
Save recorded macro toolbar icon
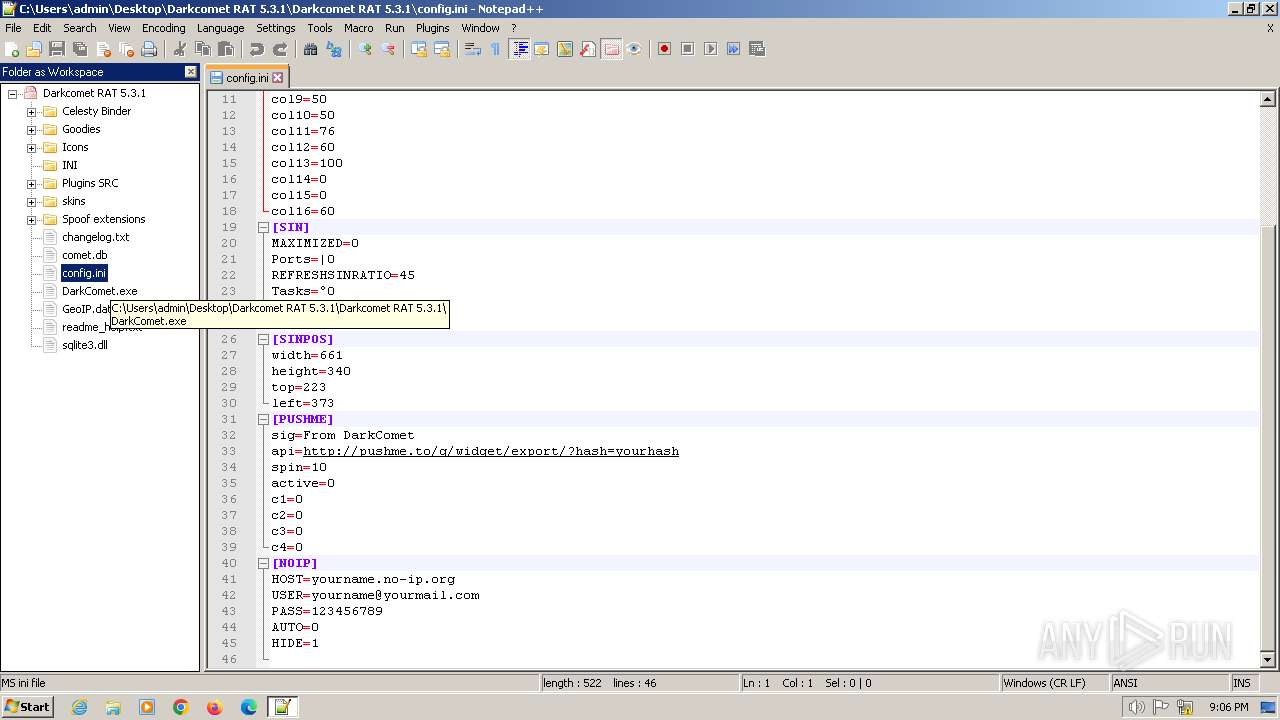point(757,49)
